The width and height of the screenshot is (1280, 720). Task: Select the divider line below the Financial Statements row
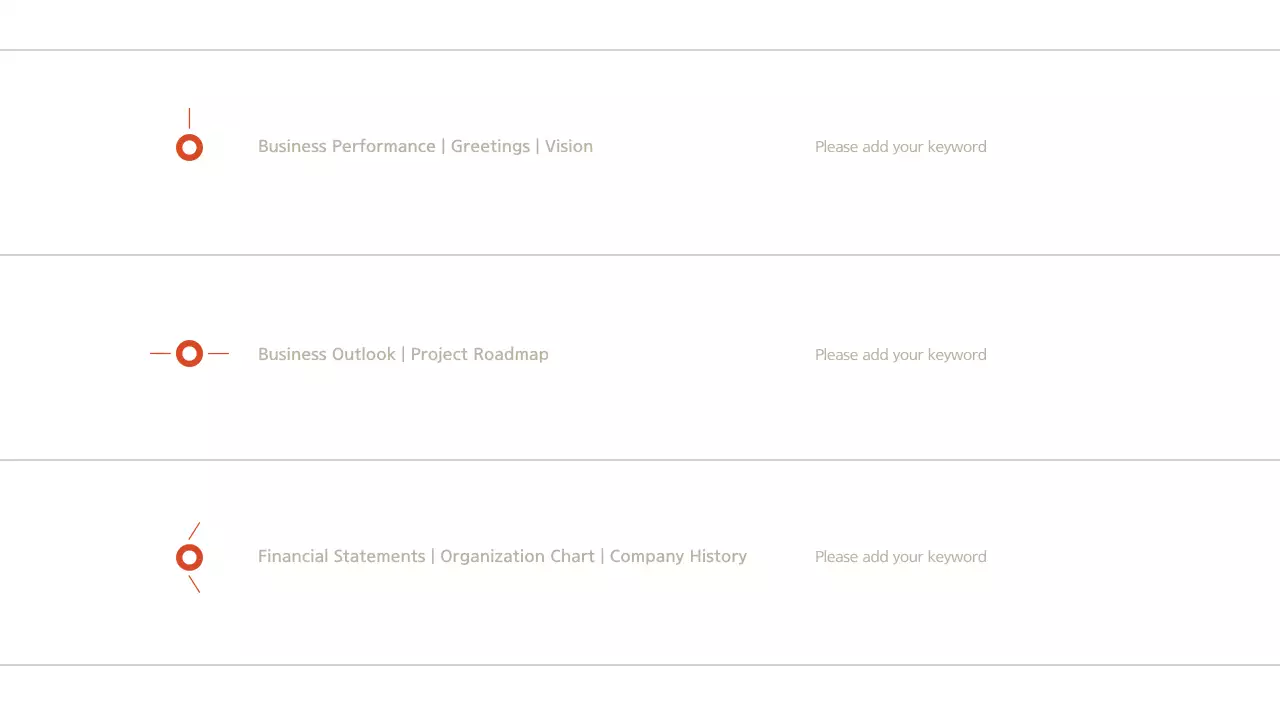point(640,665)
